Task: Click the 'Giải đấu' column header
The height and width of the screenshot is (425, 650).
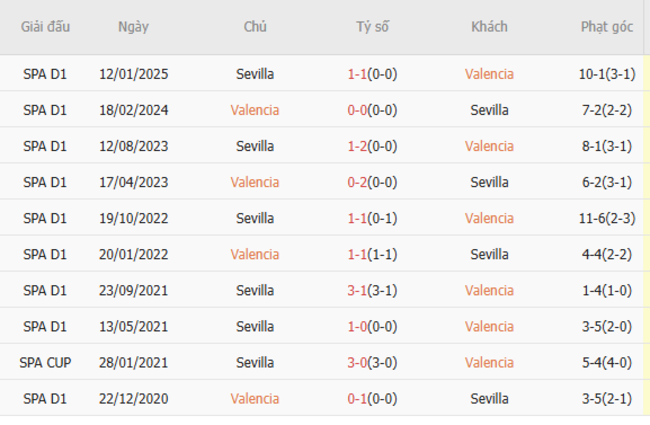Action: pyautogui.click(x=45, y=27)
